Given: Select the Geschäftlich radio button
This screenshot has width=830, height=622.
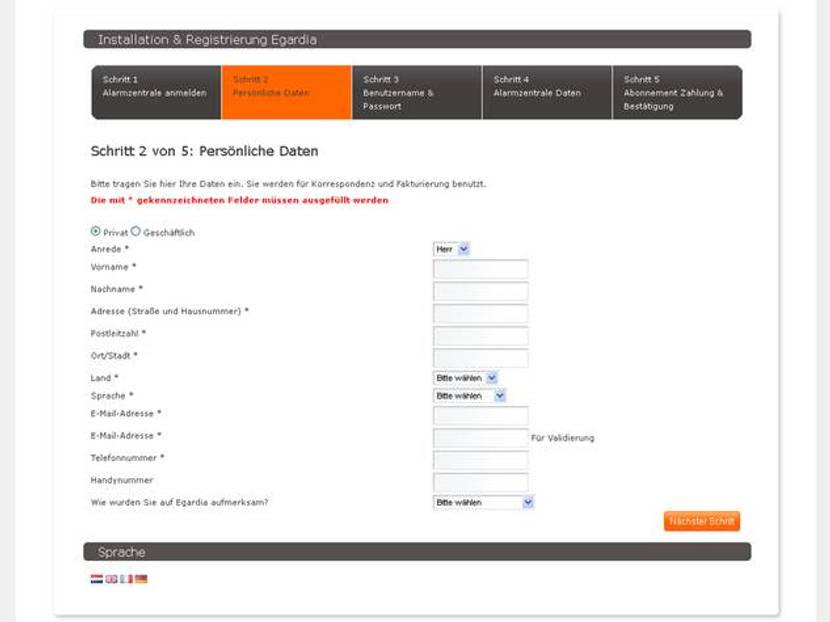Looking at the screenshot, I should click(136, 231).
